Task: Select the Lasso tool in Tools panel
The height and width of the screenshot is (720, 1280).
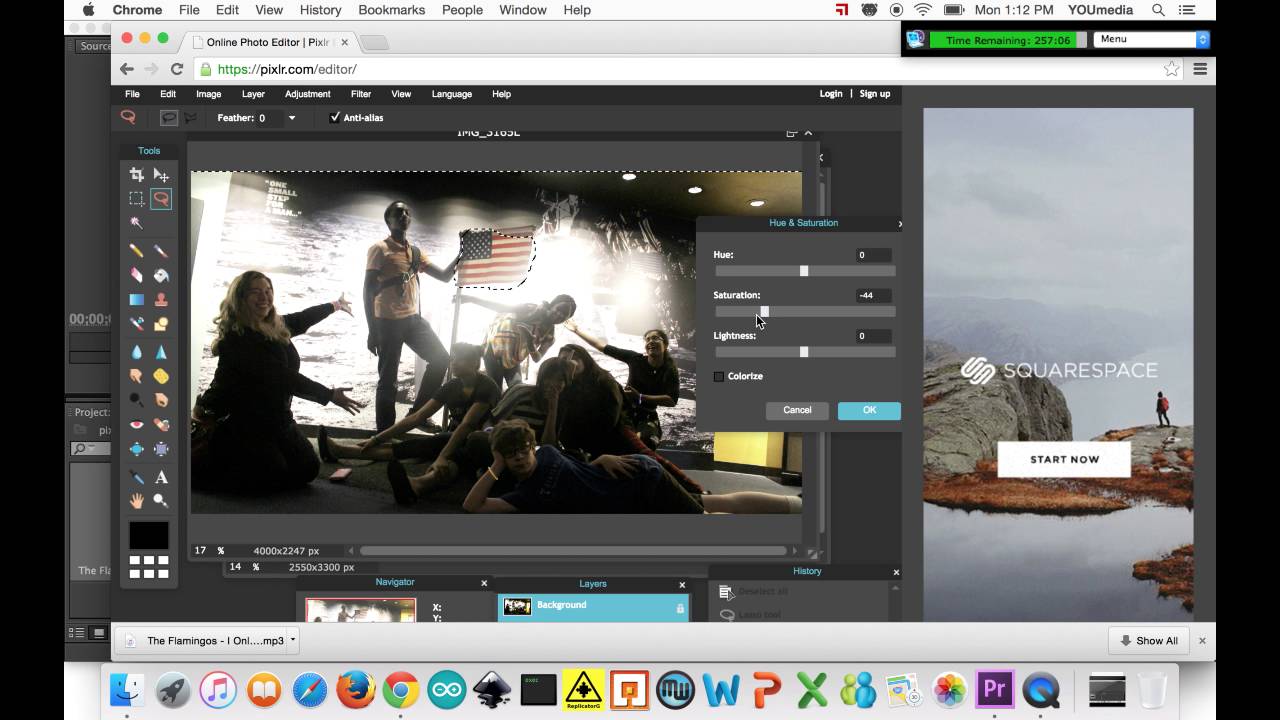Action: pyautogui.click(x=161, y=198)
